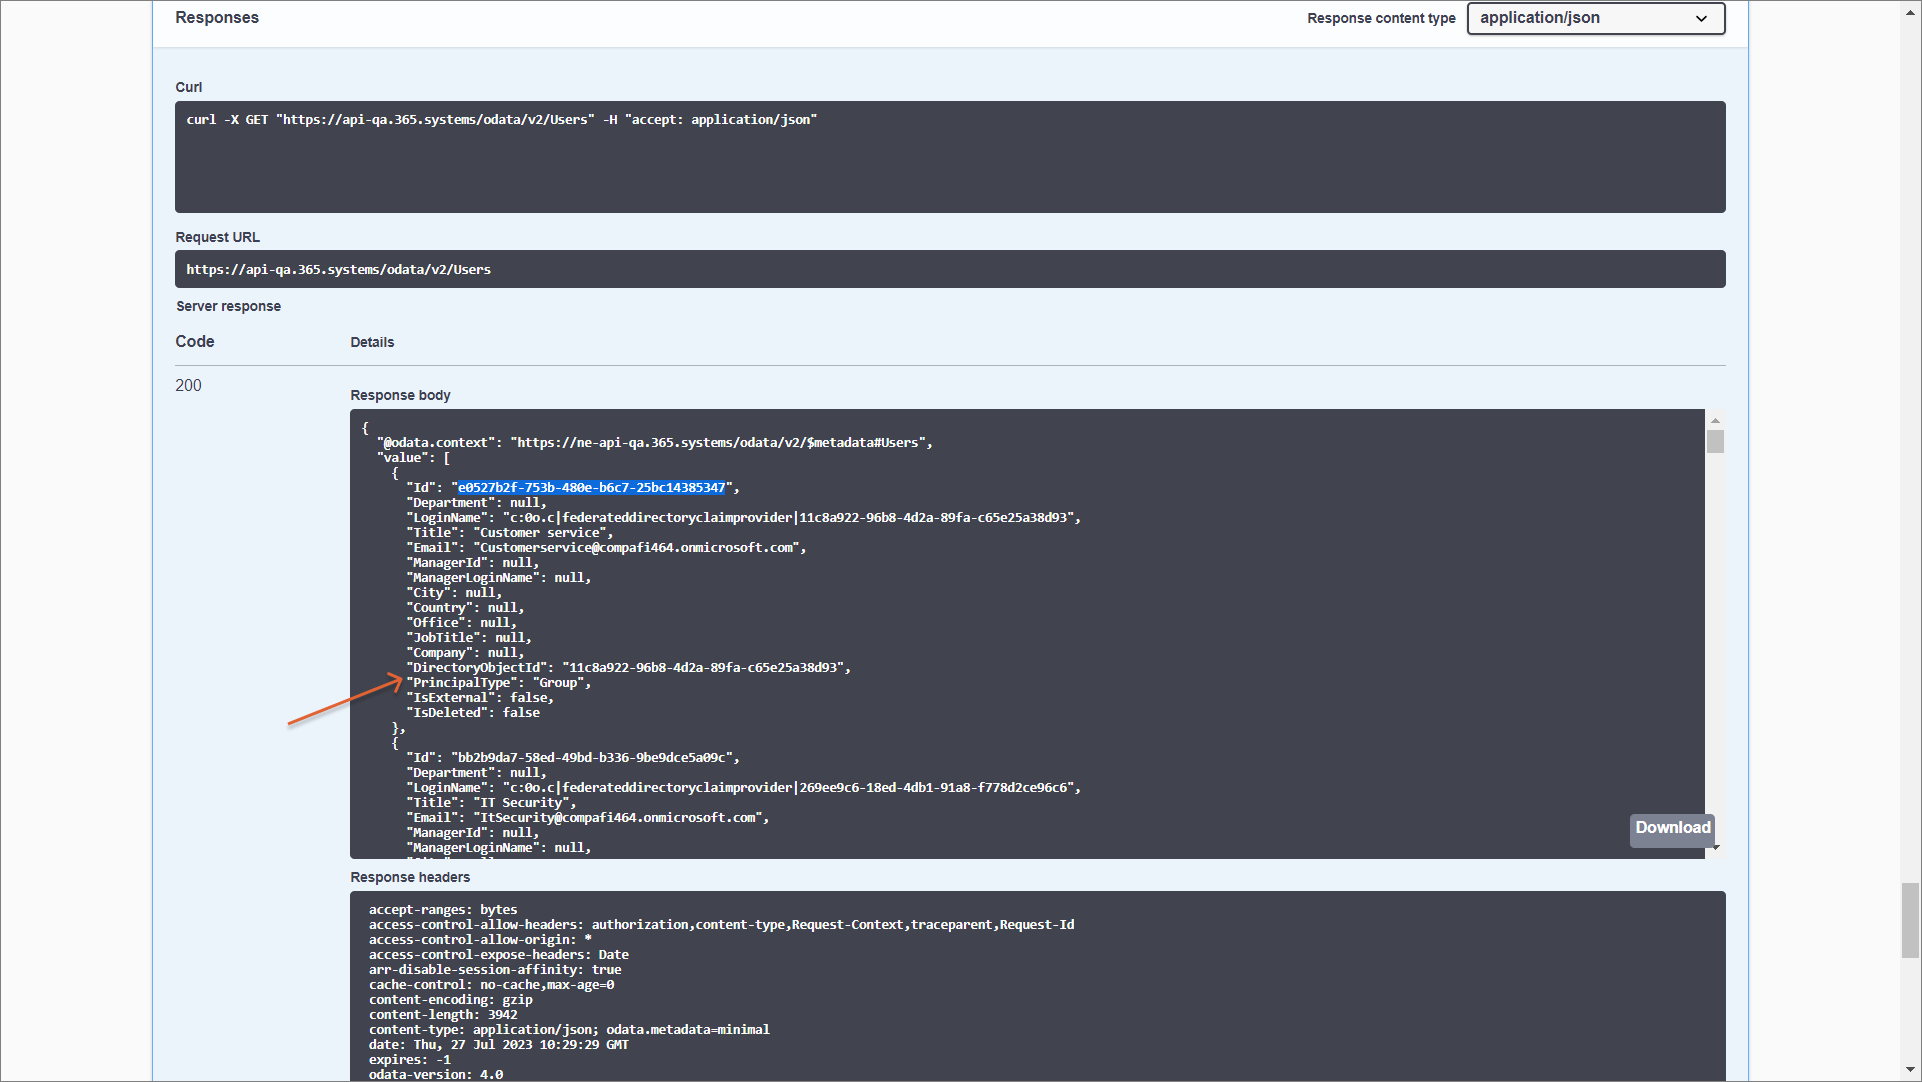
Task: Click the response body scrollbar down arrow
Action: [1717, 849]
